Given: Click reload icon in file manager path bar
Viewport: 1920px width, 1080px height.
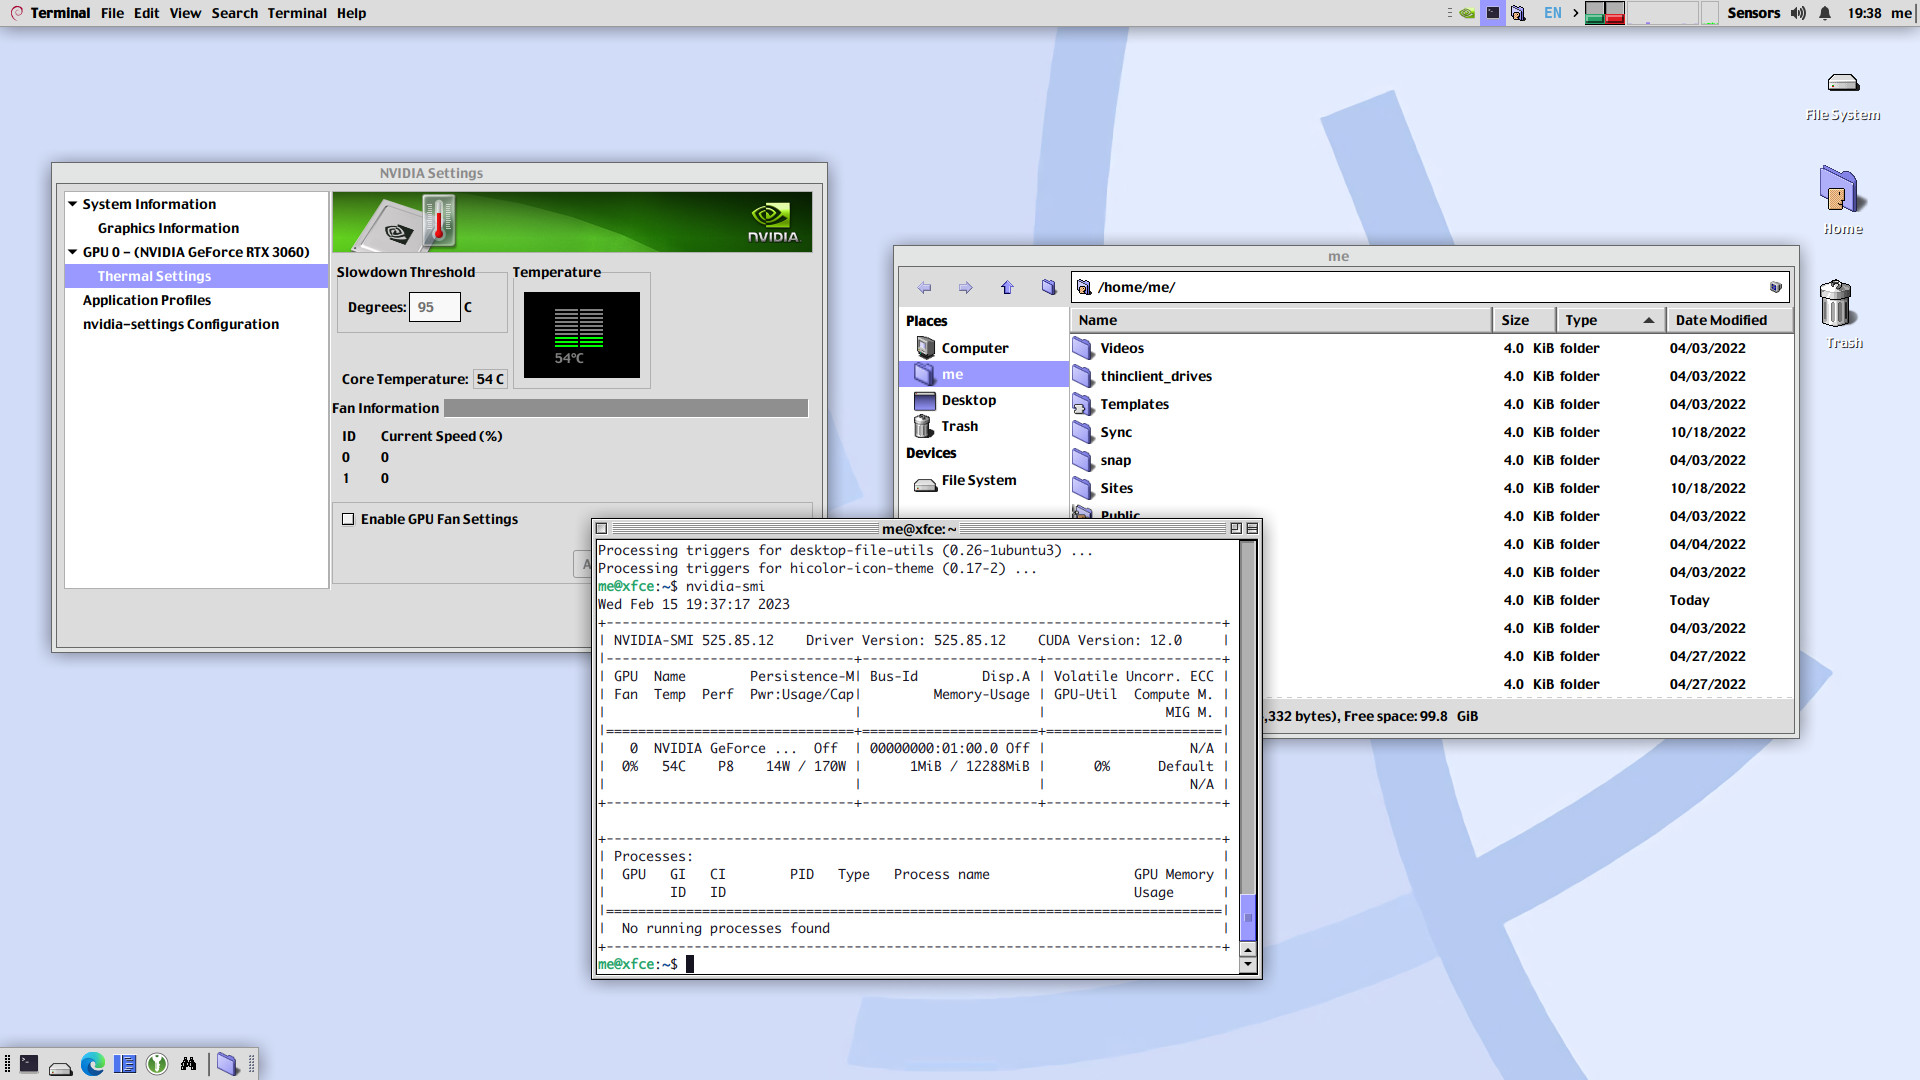Looking at the screenshot, I should click(1775, 288).
